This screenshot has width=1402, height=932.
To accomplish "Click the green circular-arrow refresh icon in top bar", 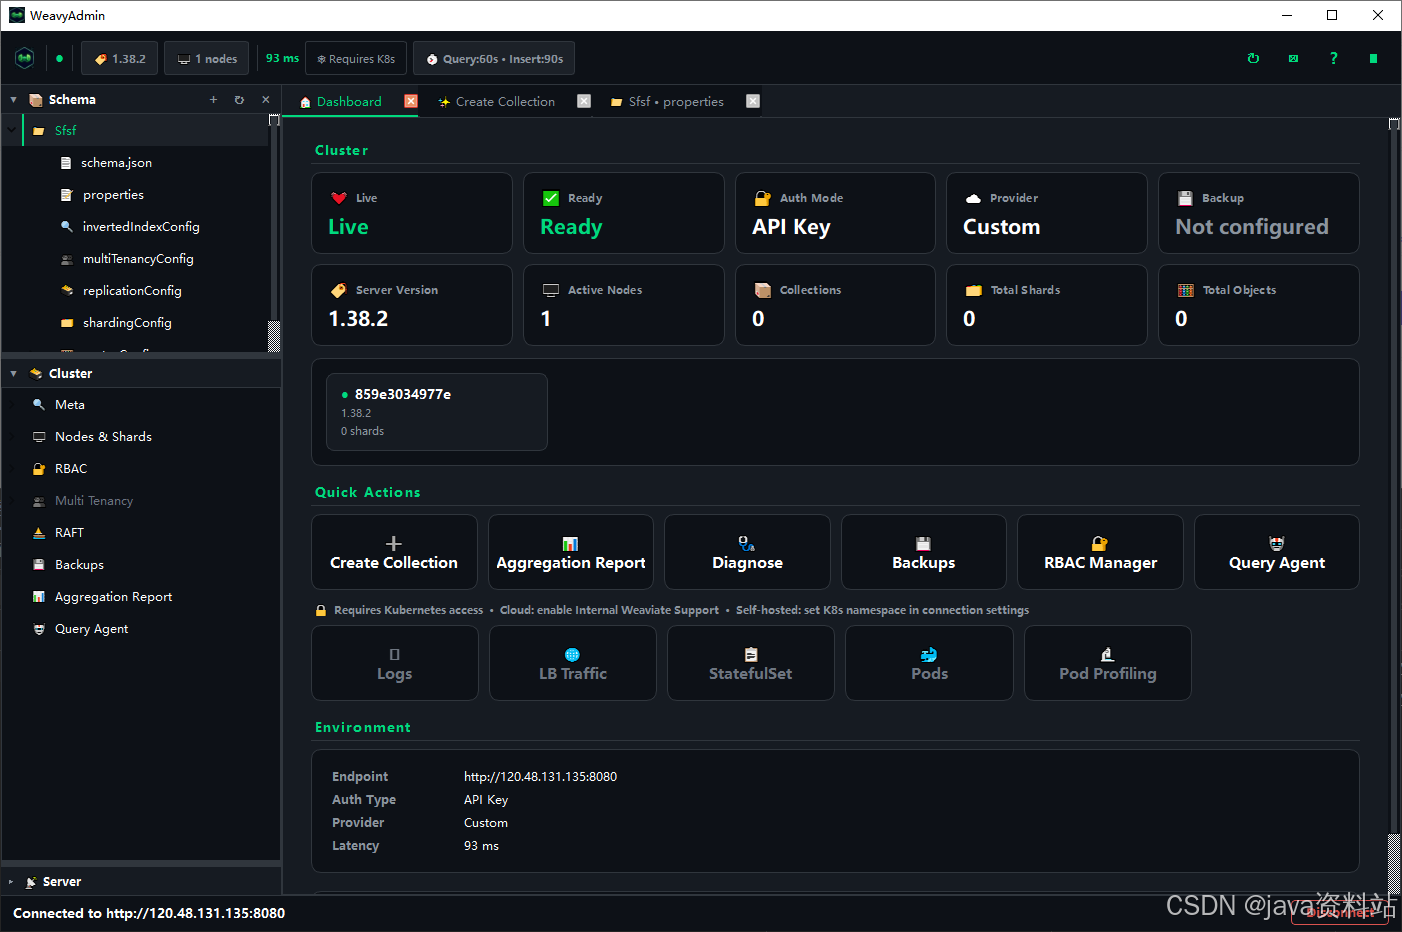I will point(1253,59).
